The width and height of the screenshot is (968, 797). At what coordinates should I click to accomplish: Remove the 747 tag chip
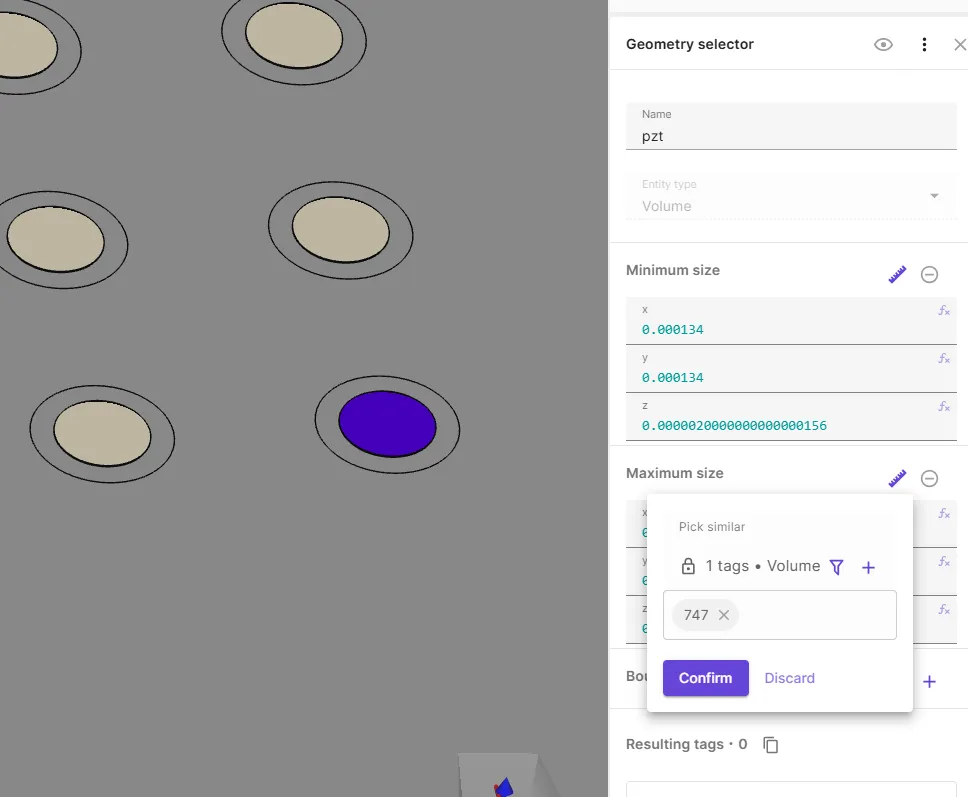click(x=724, y=615)
